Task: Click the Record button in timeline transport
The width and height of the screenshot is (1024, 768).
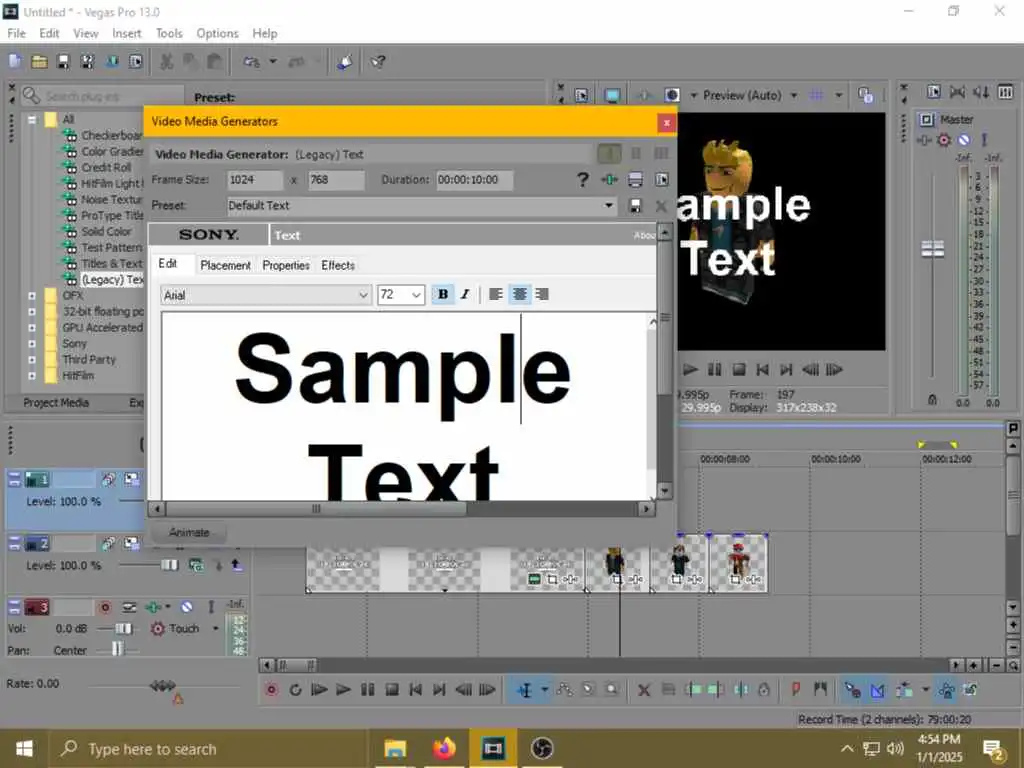Action: click(272, 690)
